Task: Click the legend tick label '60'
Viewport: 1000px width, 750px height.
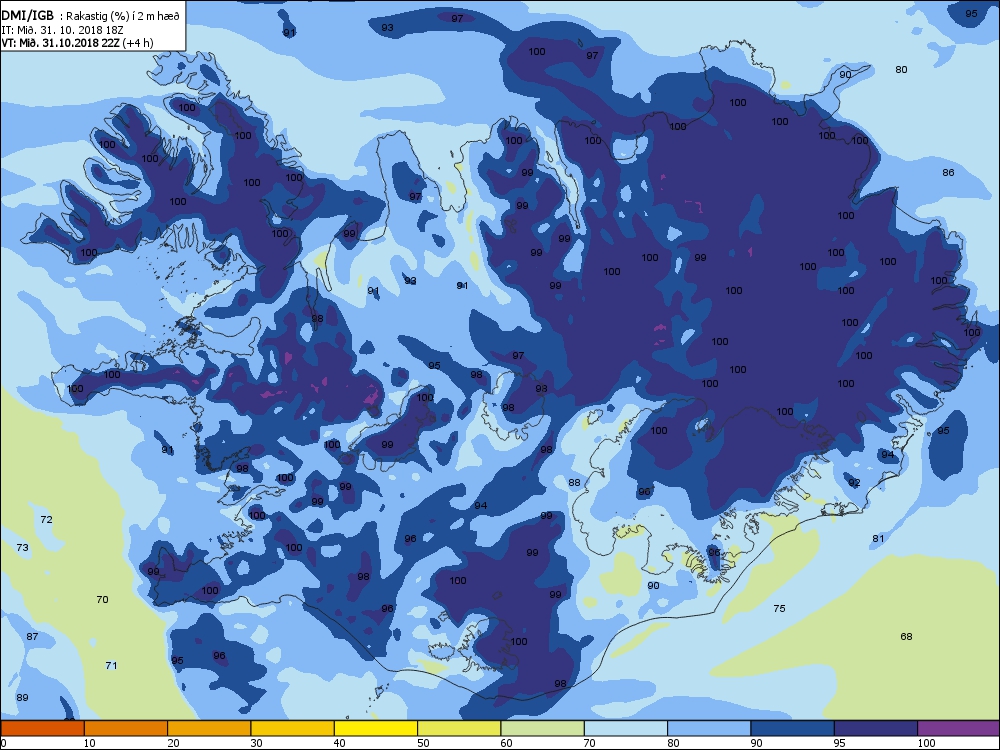Action: coord(506,743)
